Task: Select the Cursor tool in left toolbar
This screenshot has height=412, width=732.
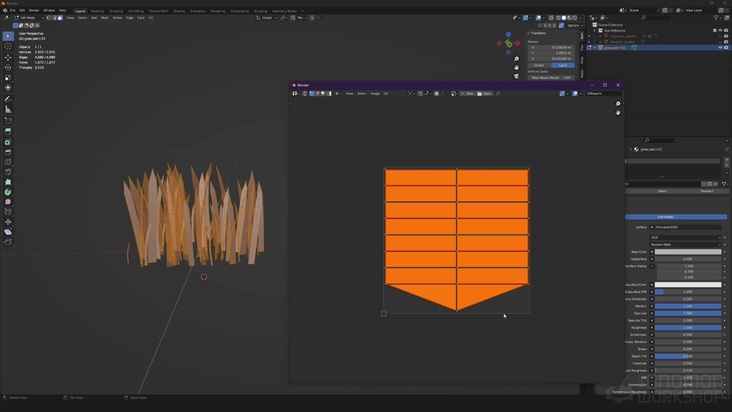Action: coord(8,46)
